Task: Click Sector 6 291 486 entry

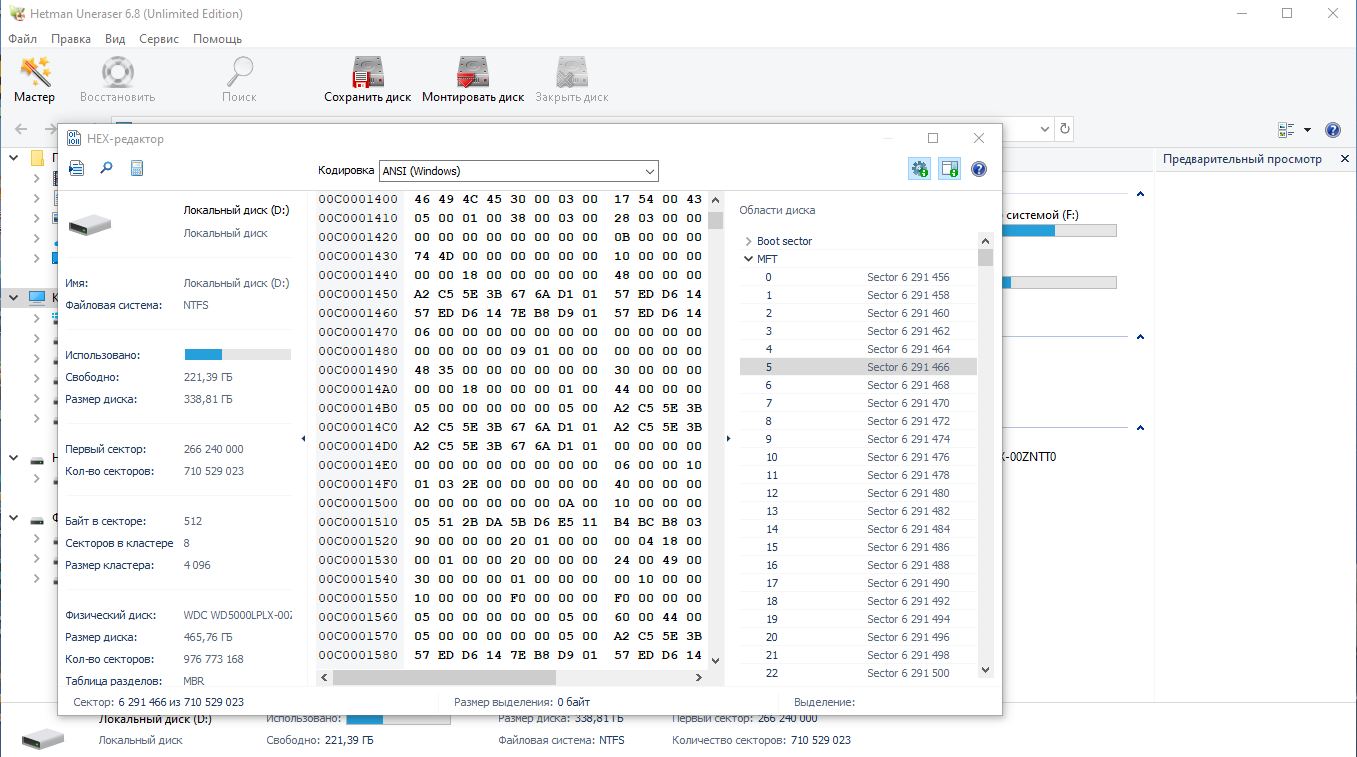Action: coord(908,547)
